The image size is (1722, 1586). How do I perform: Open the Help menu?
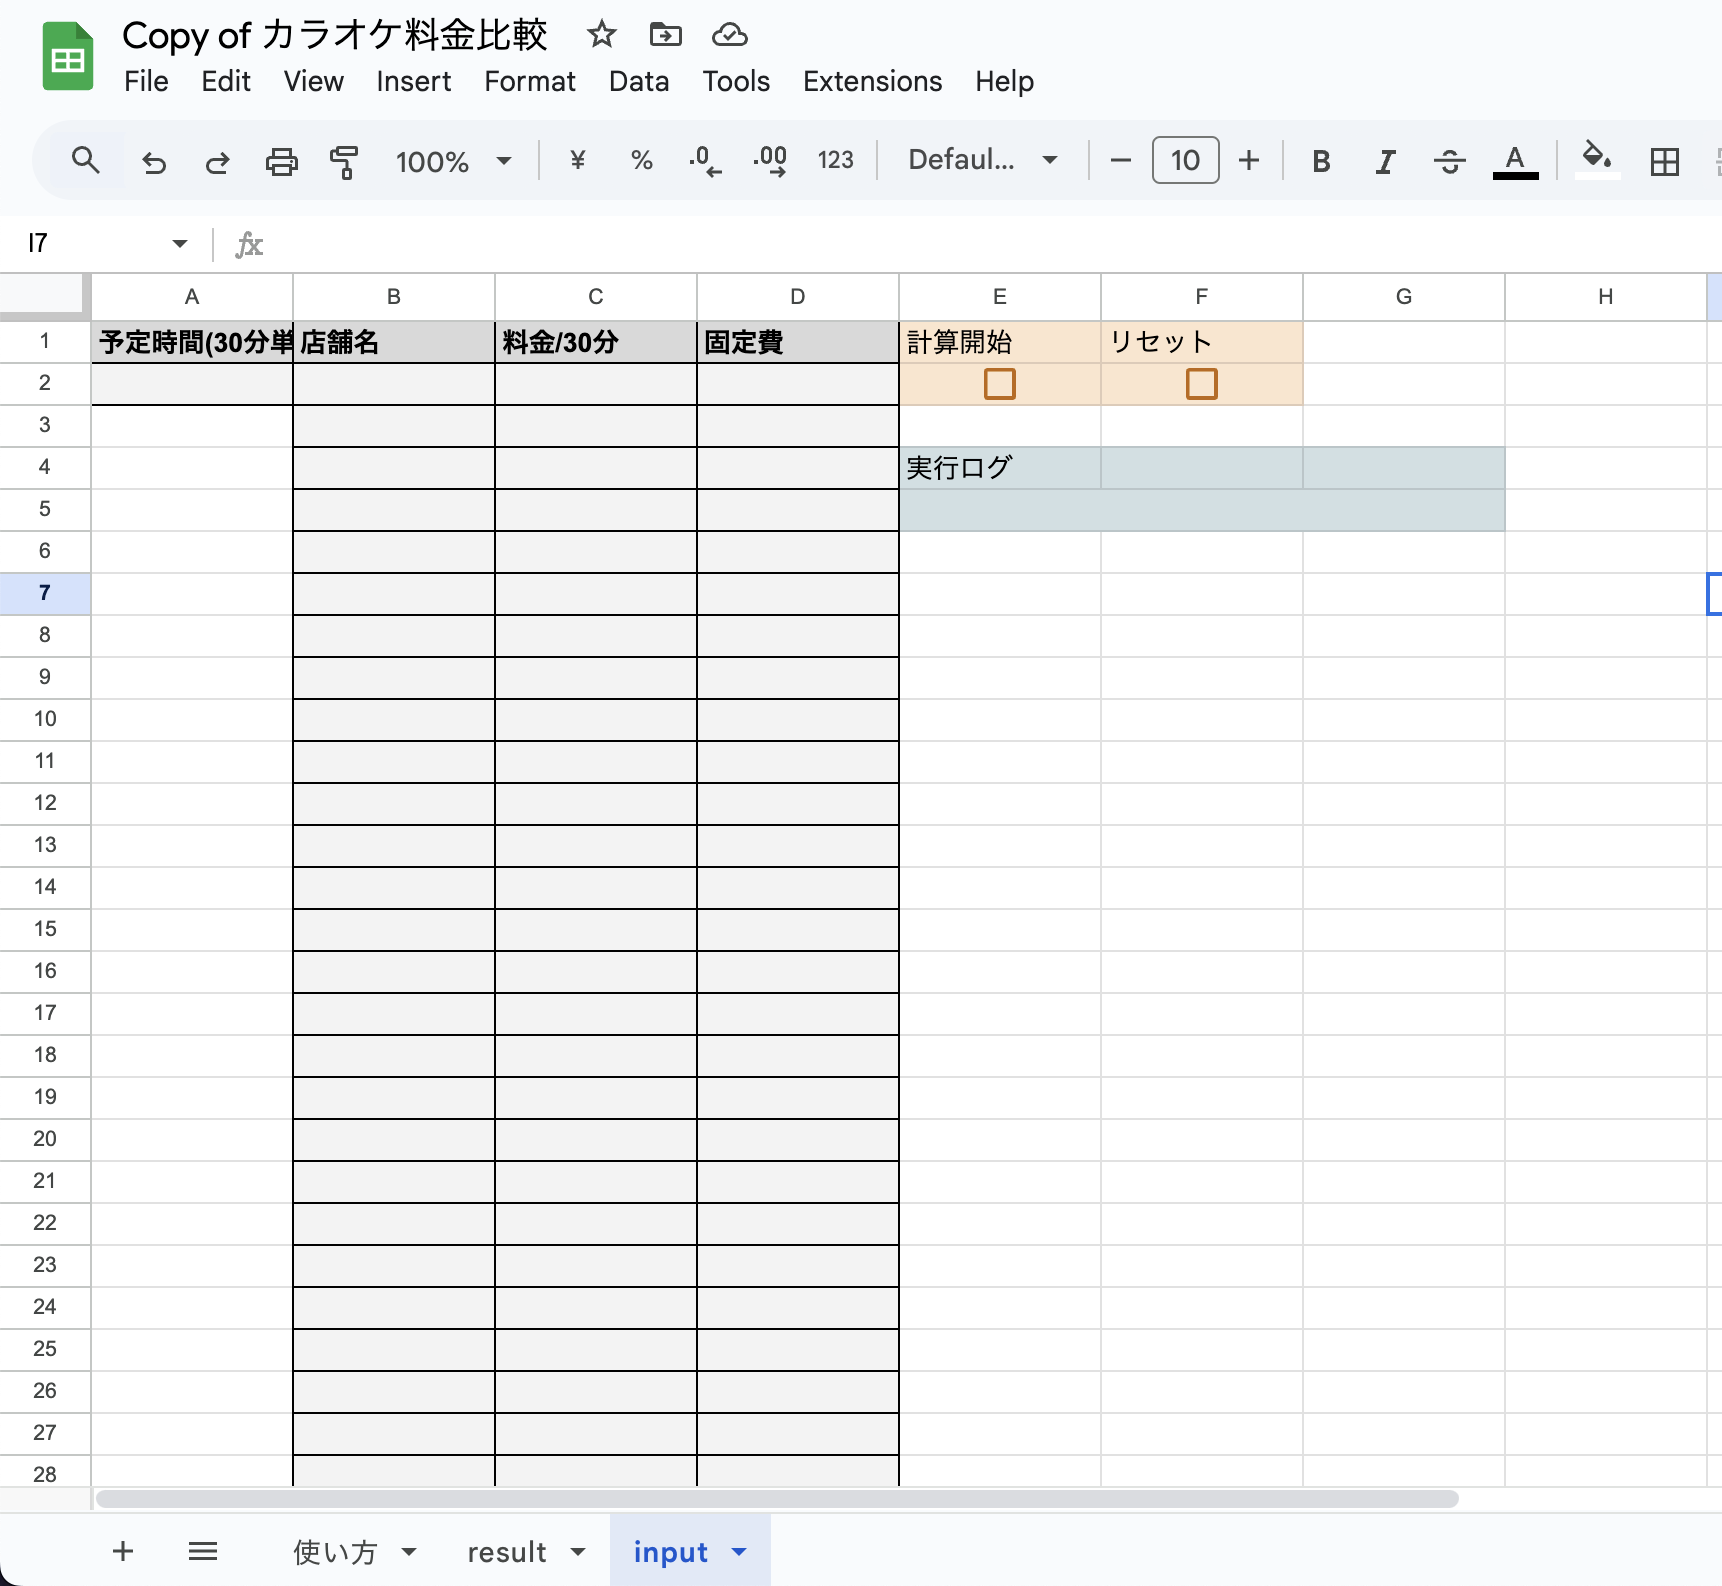click(1004, 81)
